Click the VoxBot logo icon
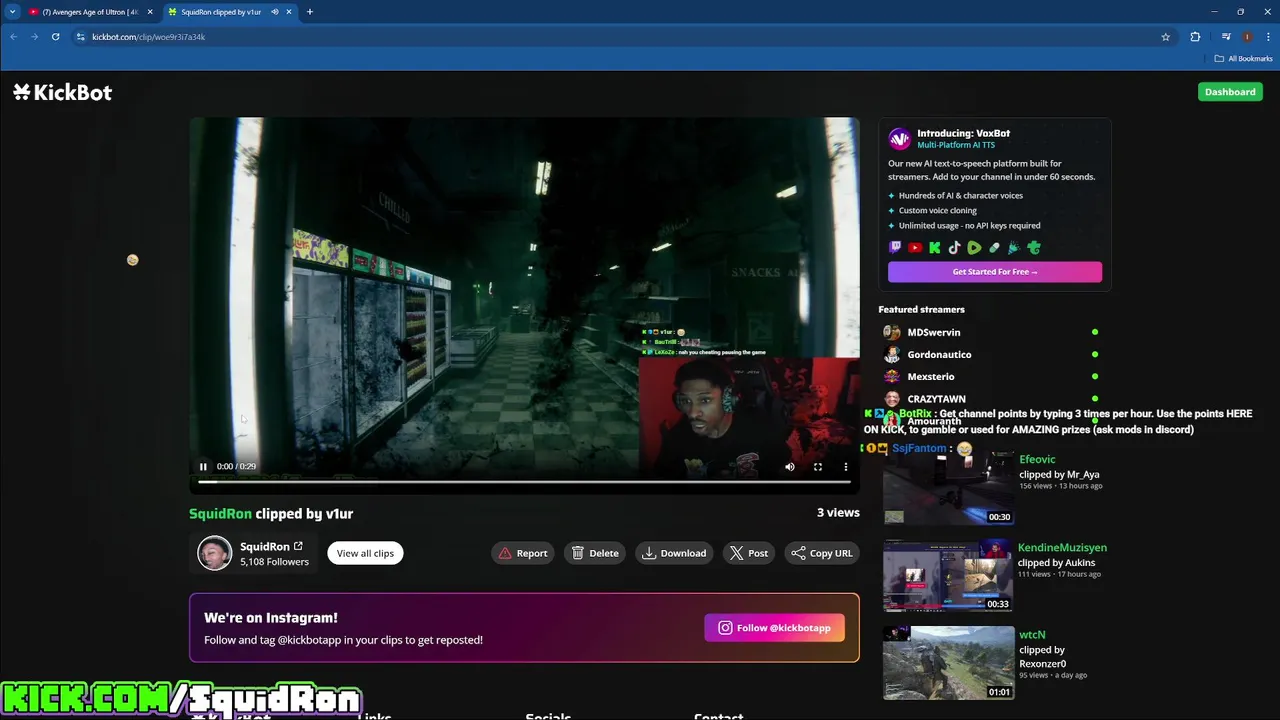 coord(900,138)
